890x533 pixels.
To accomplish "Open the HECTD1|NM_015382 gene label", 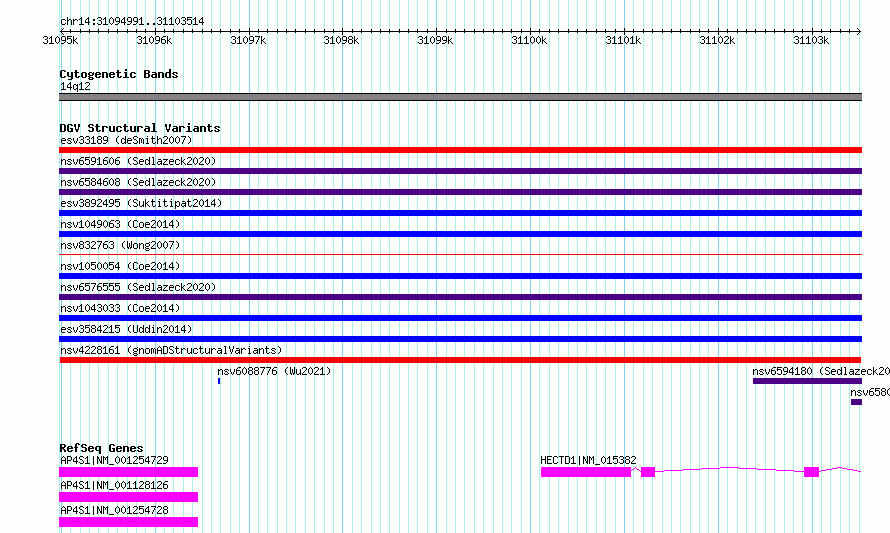I will pos(588,460).
